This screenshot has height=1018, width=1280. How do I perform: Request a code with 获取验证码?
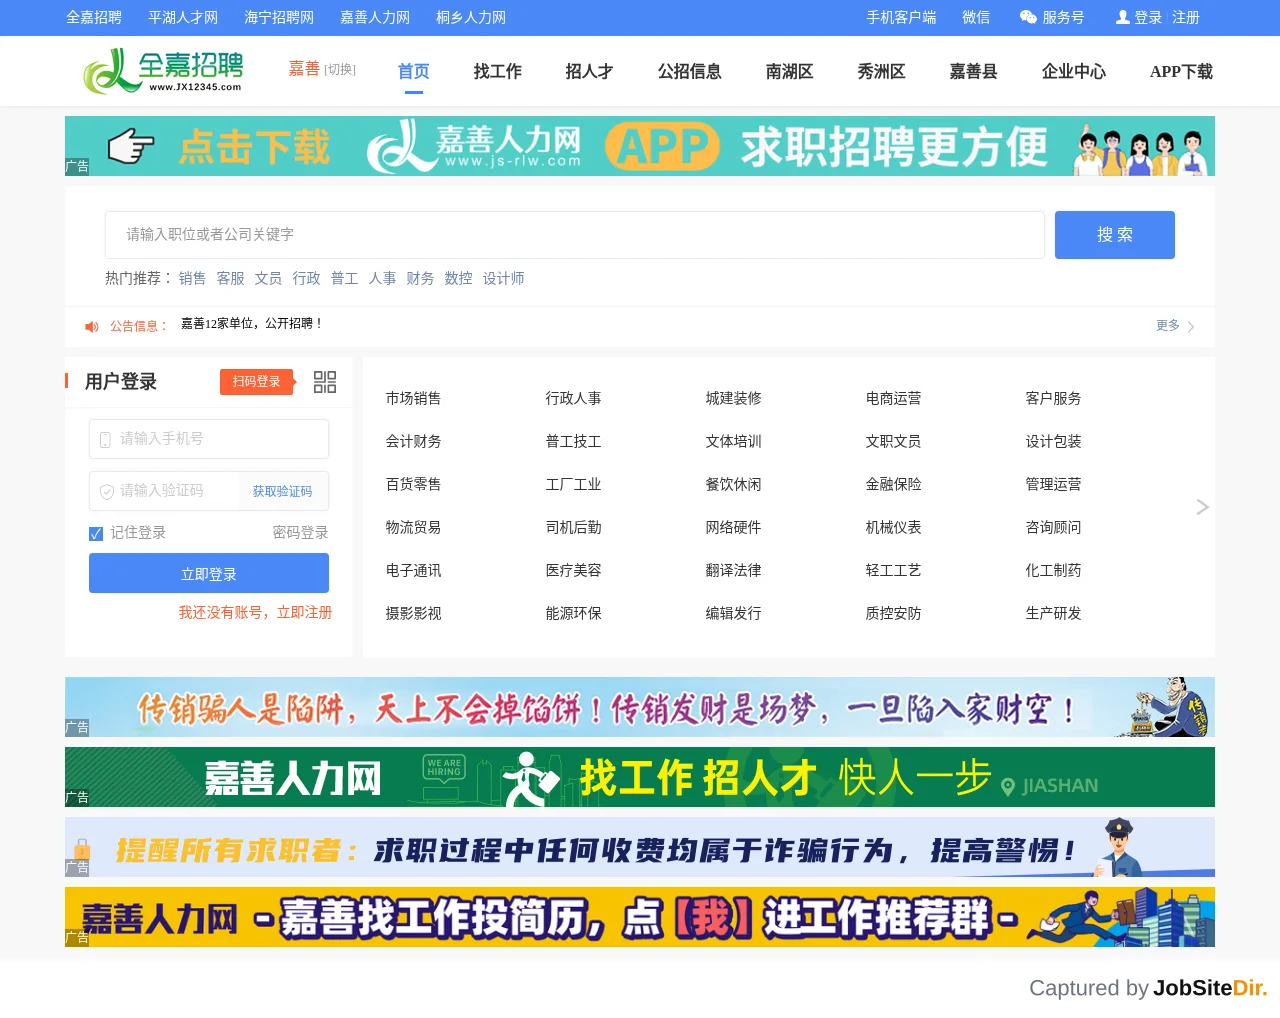tap(282, 491)
